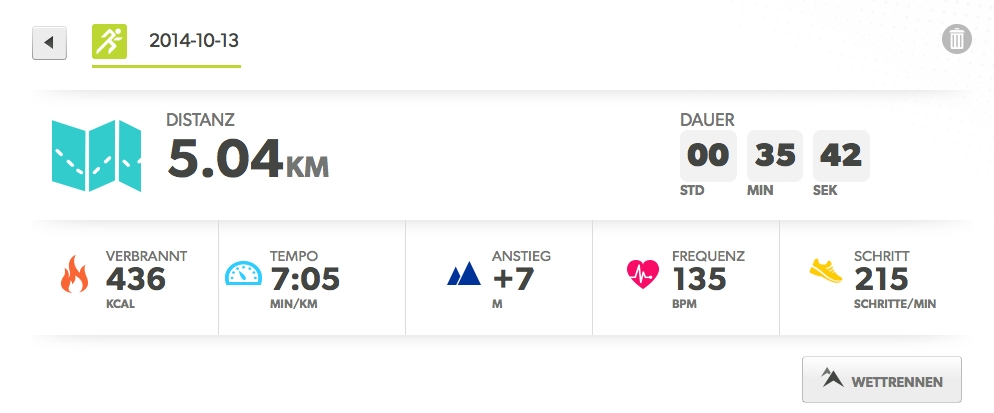Screen dimensions: 994x413
Task: Click the 5.04 KM distance value
Action: pyautogui.click(x=247, y=158)
